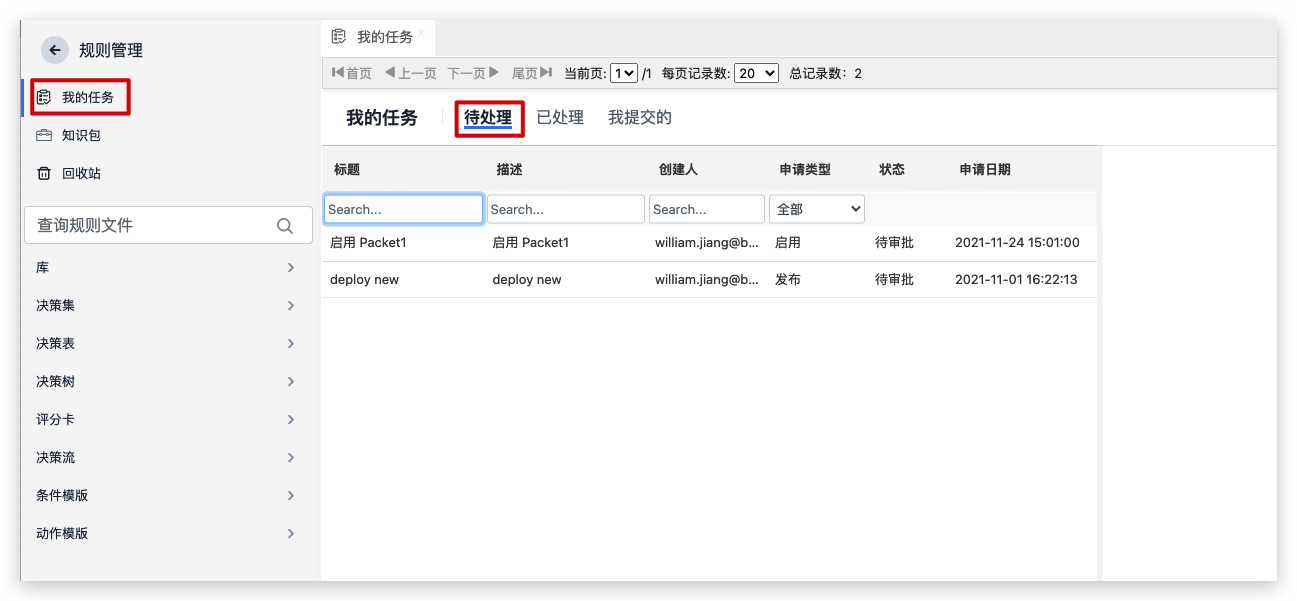The width and height of the screenshot is (1297, 601).
Task: Click the 回收站 trash icon
Action: tap(44, 173)
